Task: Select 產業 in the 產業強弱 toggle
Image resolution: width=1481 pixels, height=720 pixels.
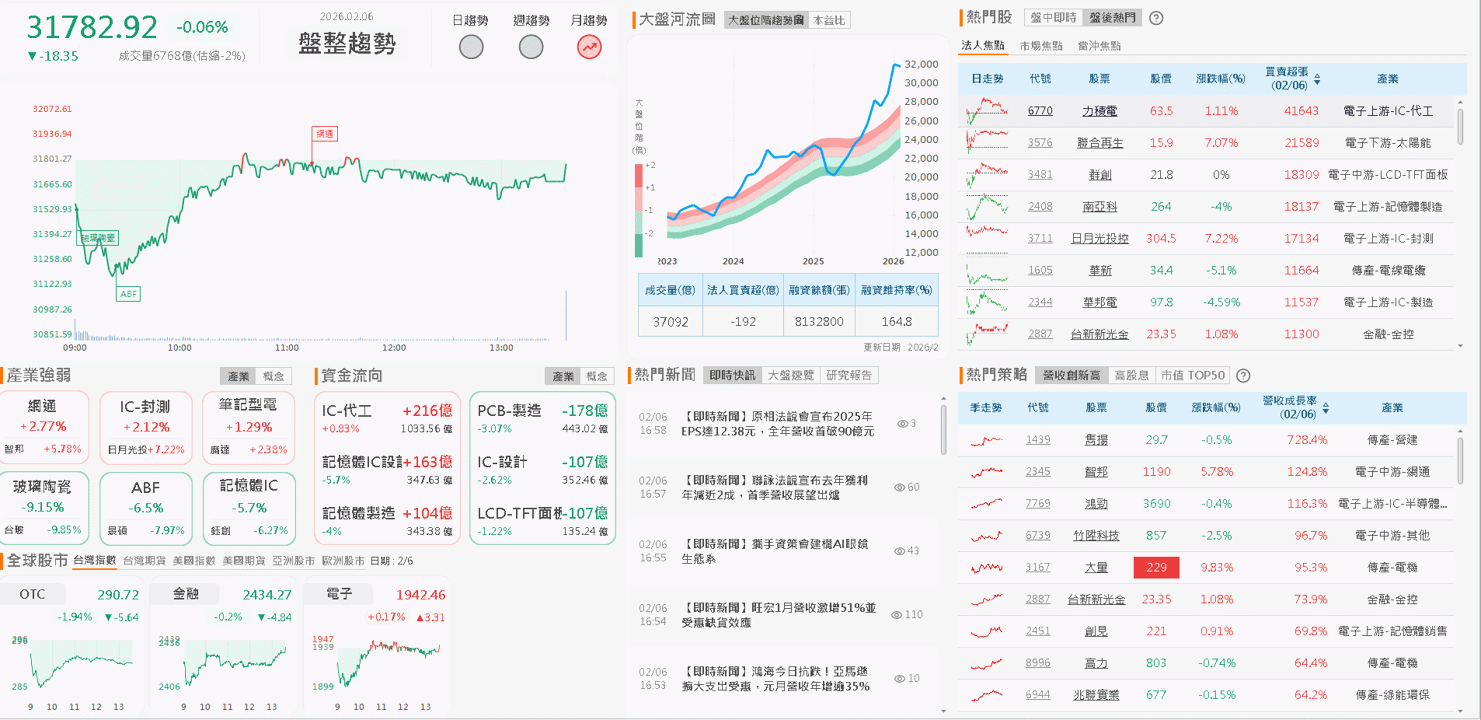Action: point(239,376)
